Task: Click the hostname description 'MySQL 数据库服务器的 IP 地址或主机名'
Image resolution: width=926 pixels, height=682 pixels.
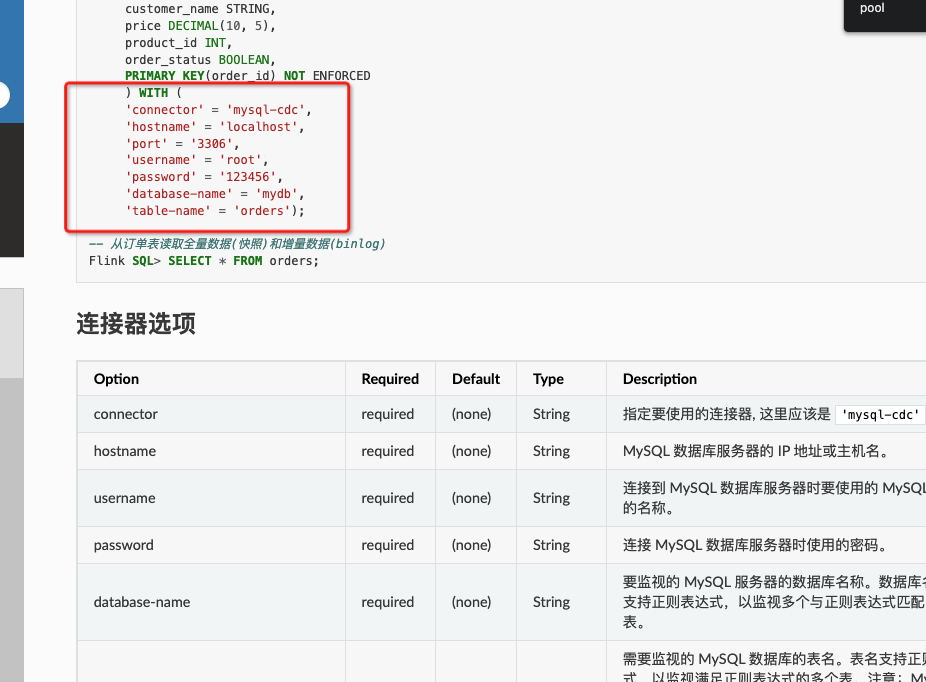Action: click(755, 451)
